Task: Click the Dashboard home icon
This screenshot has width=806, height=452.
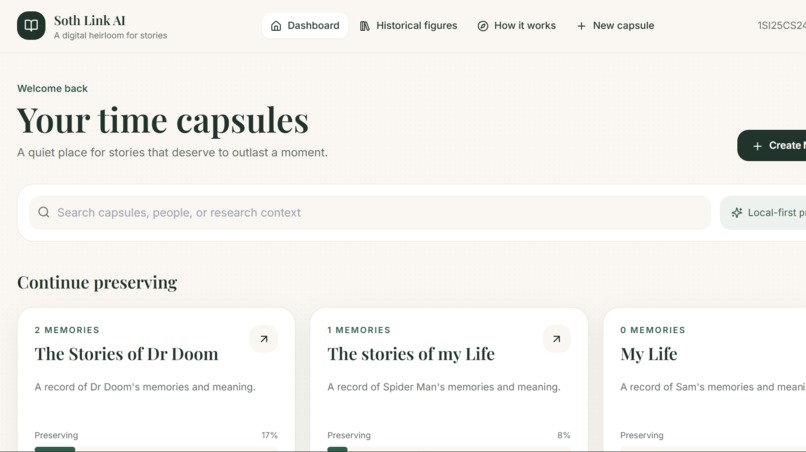Action: coord(276,26)
